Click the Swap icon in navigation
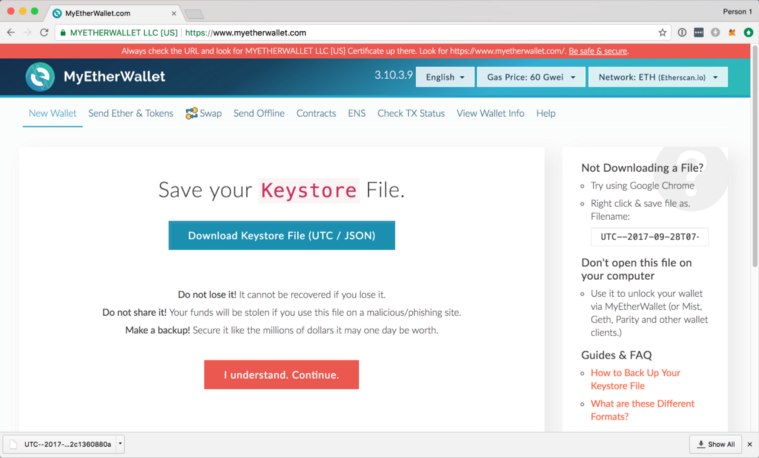Image resolution: width=759 pixels, height=458 pixels. pyautogui.click(x=191, y=113)
